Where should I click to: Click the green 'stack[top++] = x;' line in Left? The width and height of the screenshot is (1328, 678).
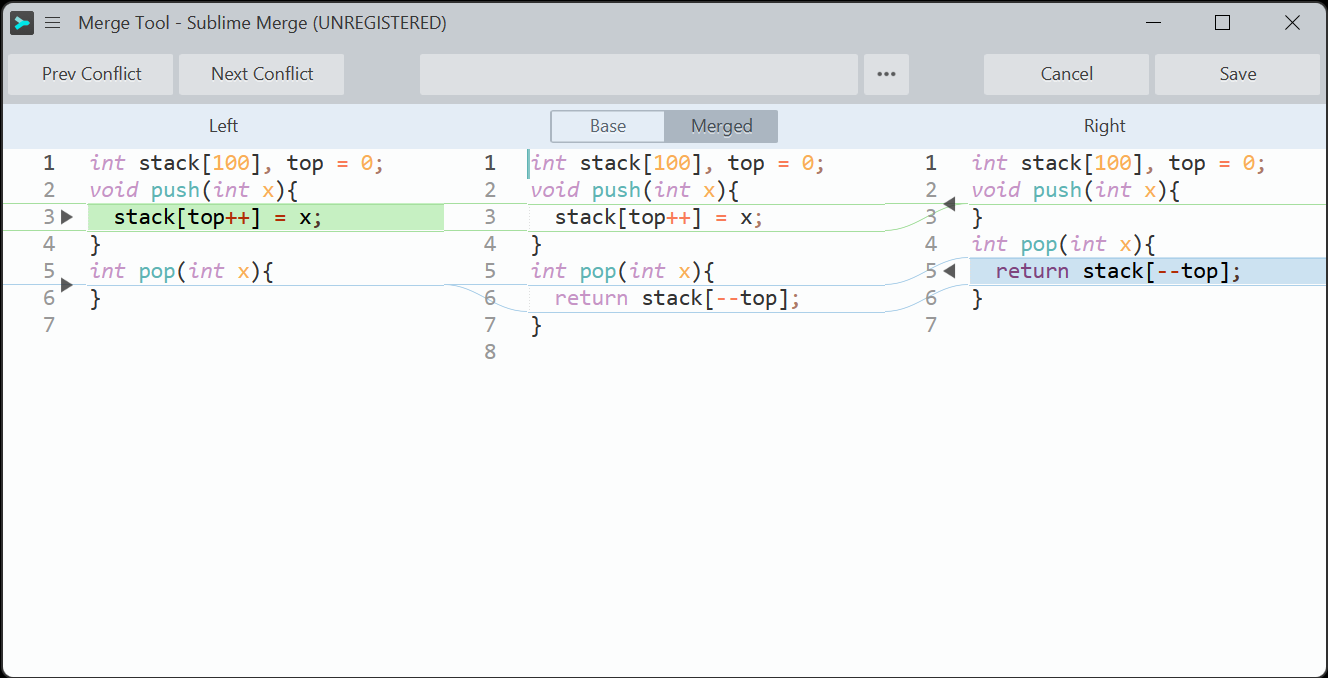pos(266,217)
